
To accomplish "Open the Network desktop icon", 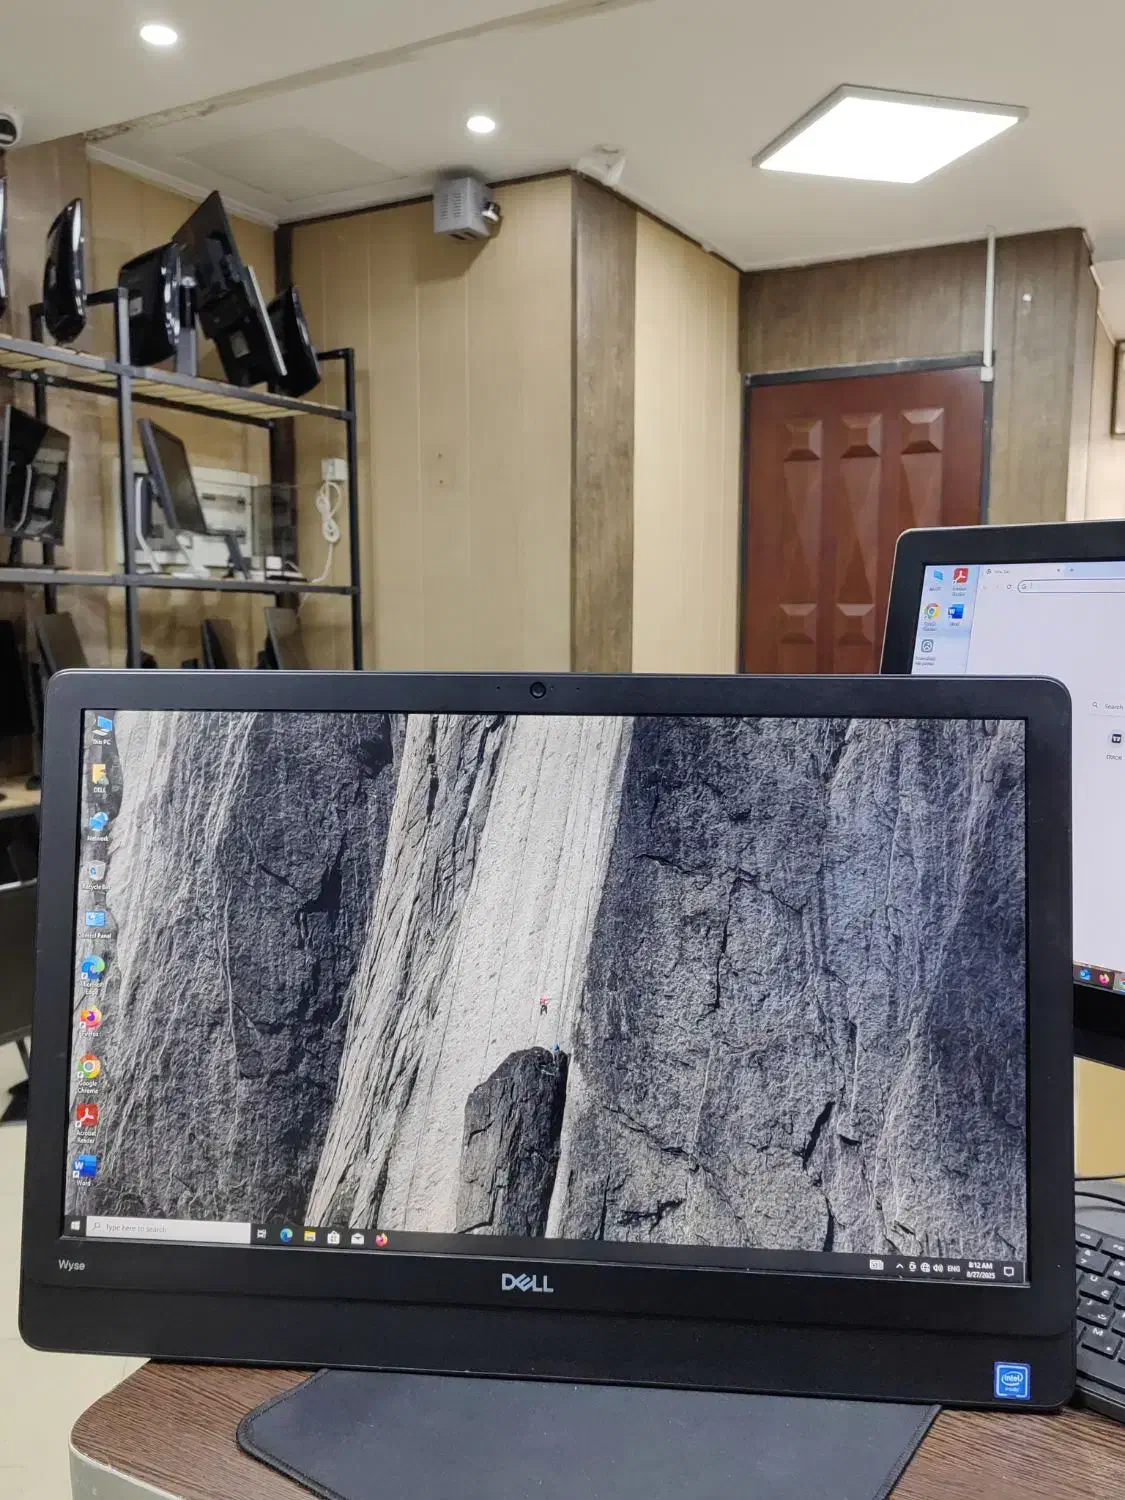I will click(98, 826).
